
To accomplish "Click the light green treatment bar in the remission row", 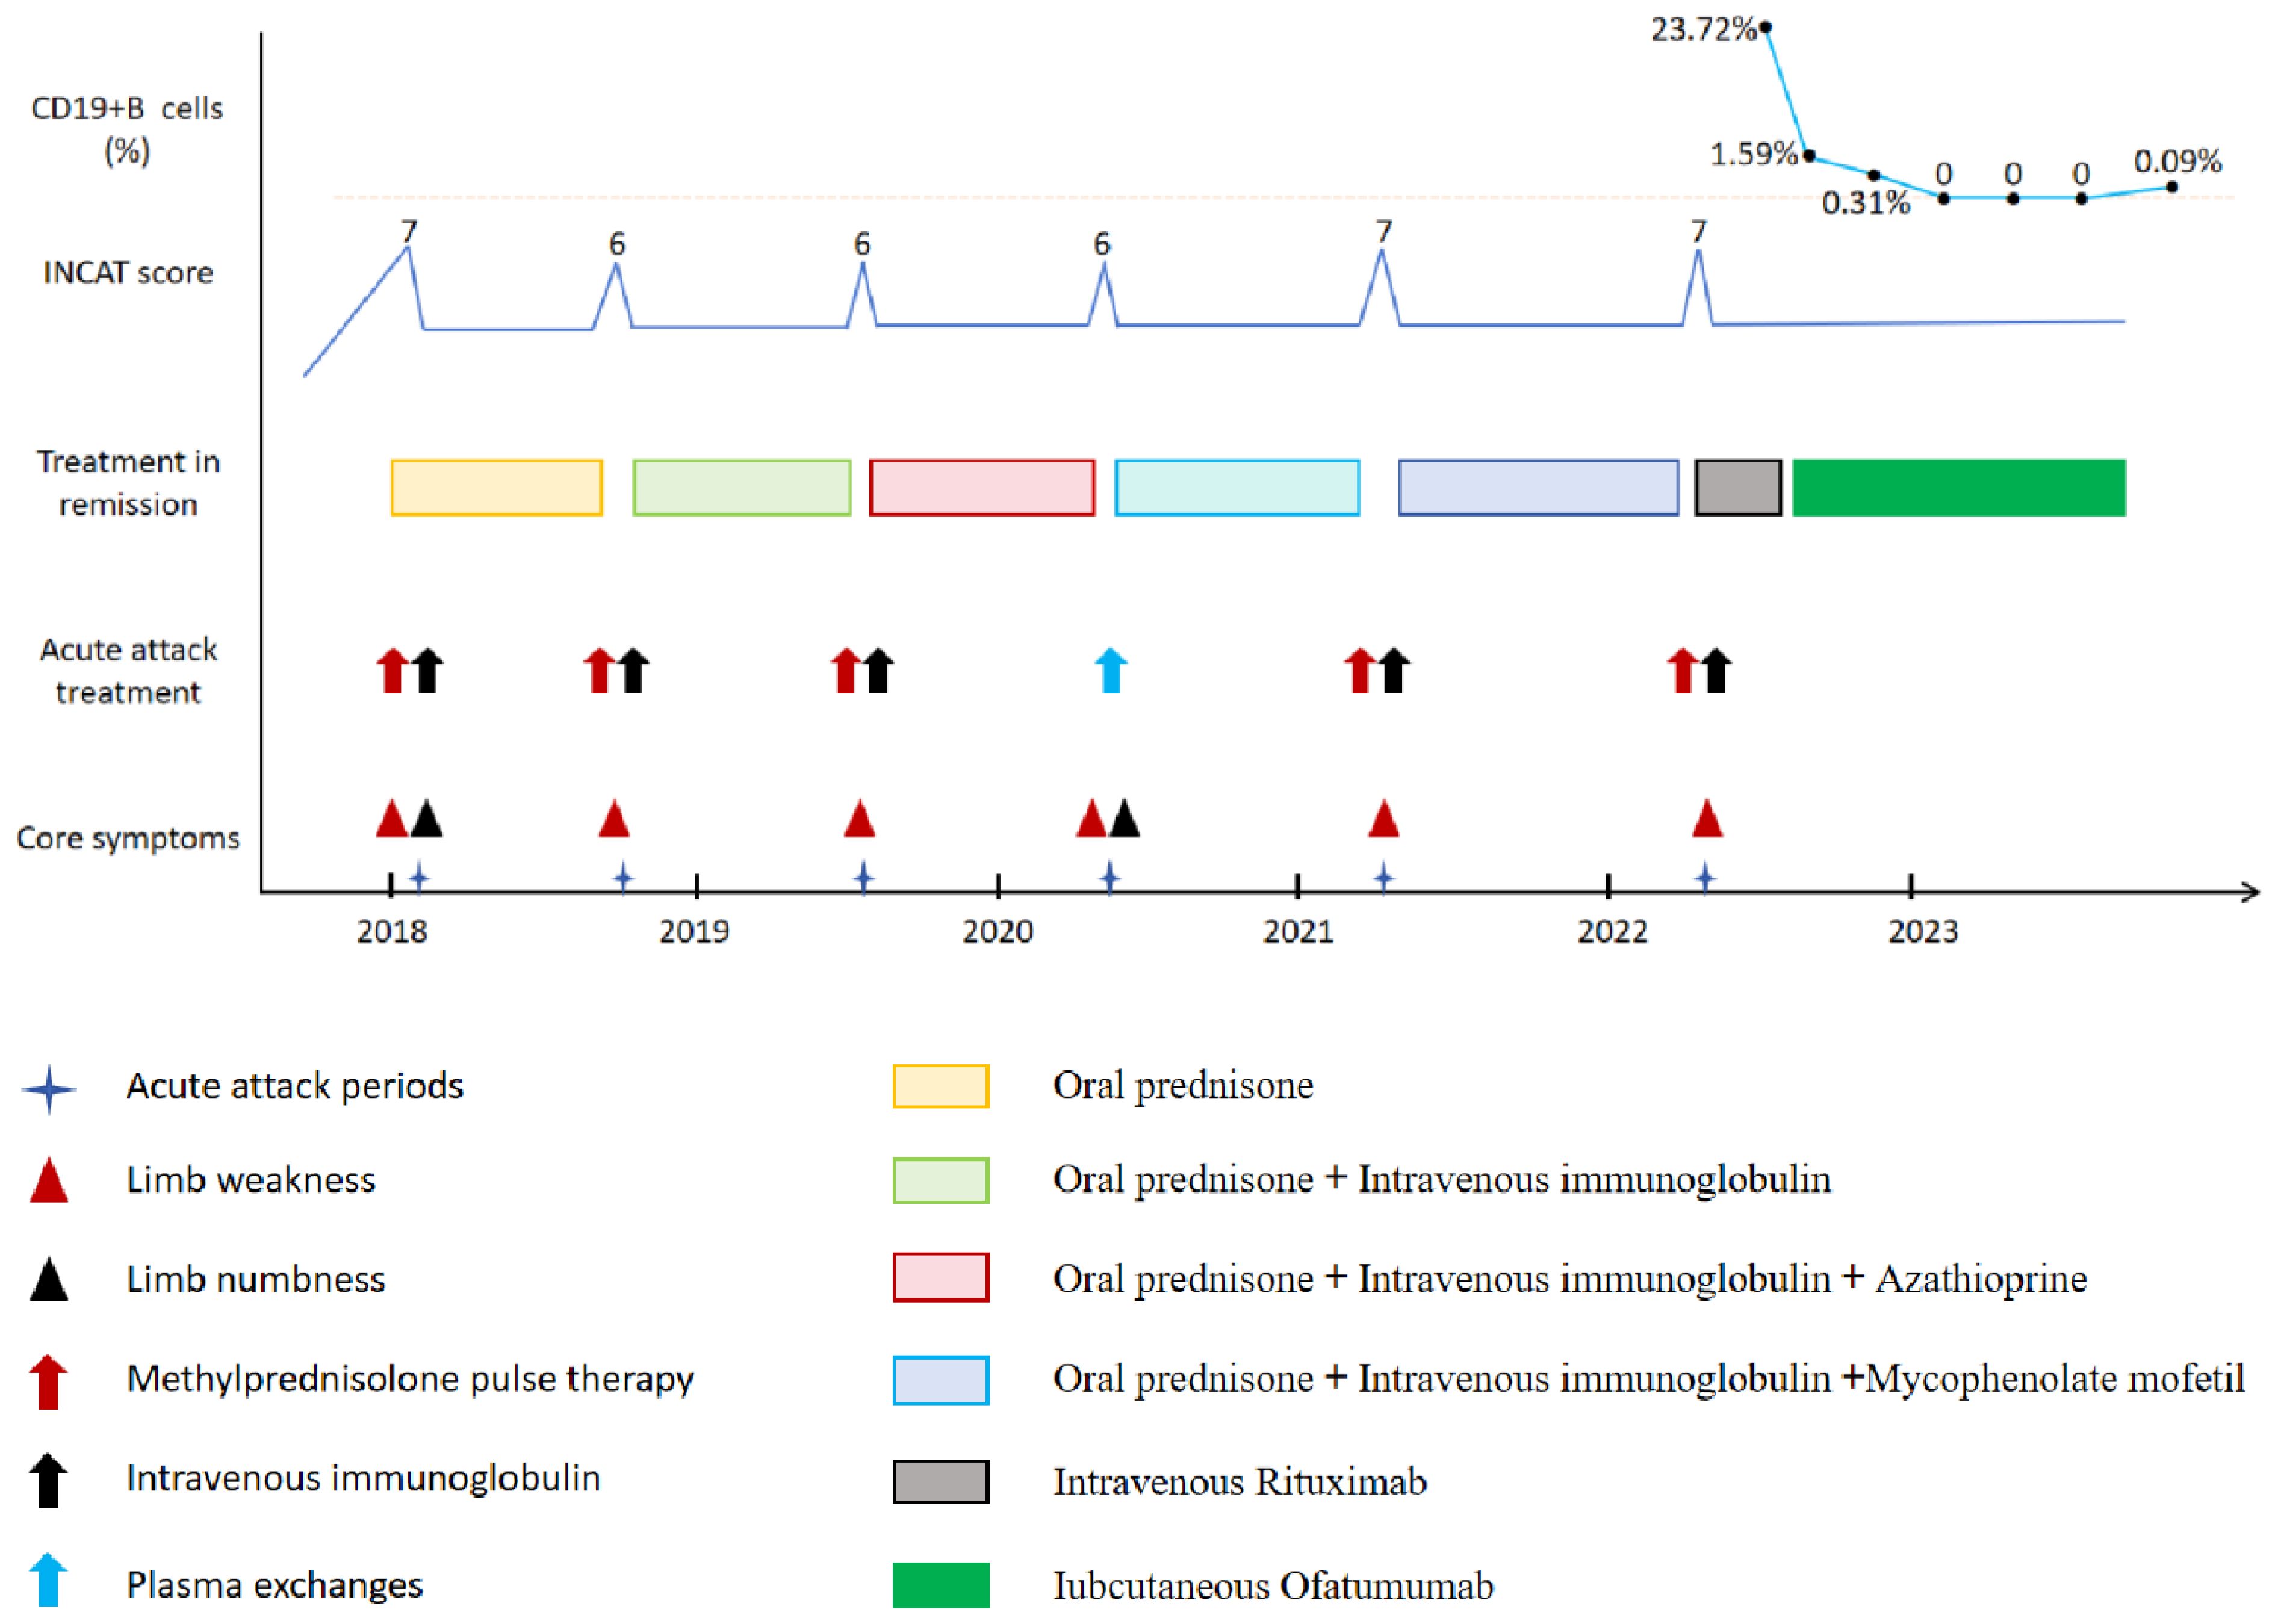I will [x=742, y=488].
